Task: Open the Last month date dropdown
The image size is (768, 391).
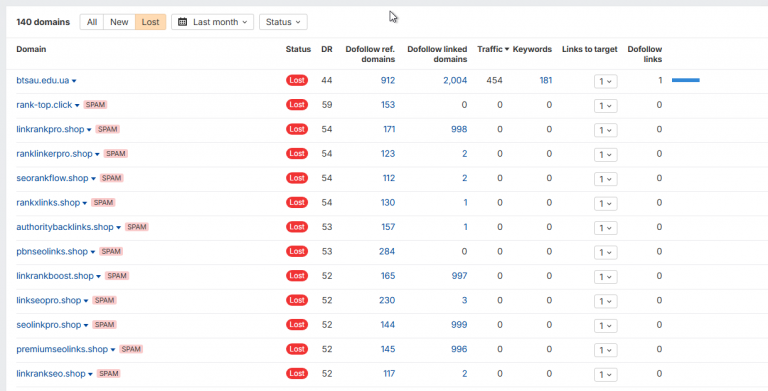Action: click(x=213, y=22)
